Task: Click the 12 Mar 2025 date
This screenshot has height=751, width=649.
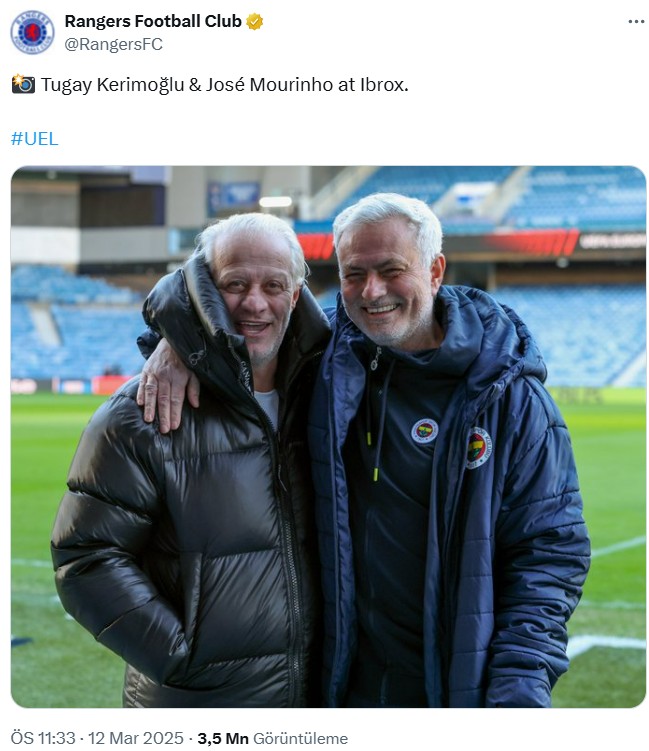Action: pos(136,738)
